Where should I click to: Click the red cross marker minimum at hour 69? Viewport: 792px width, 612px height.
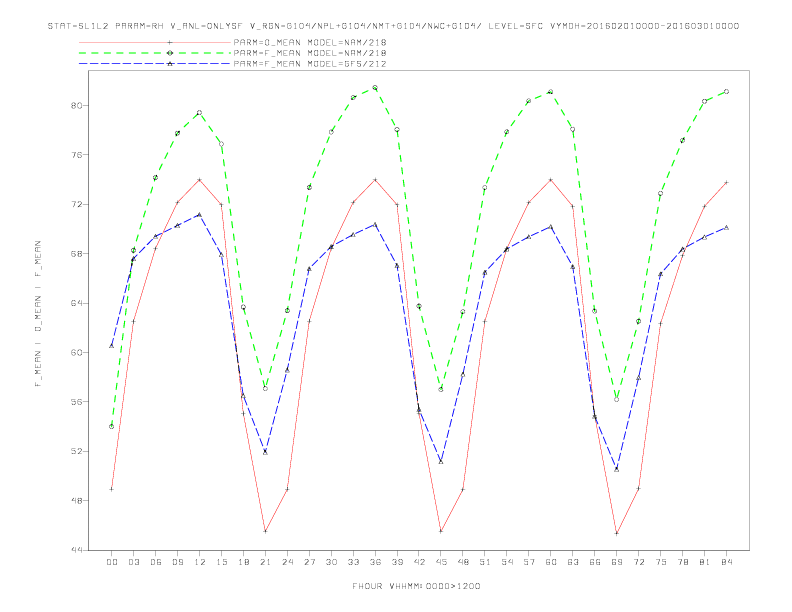617,533
